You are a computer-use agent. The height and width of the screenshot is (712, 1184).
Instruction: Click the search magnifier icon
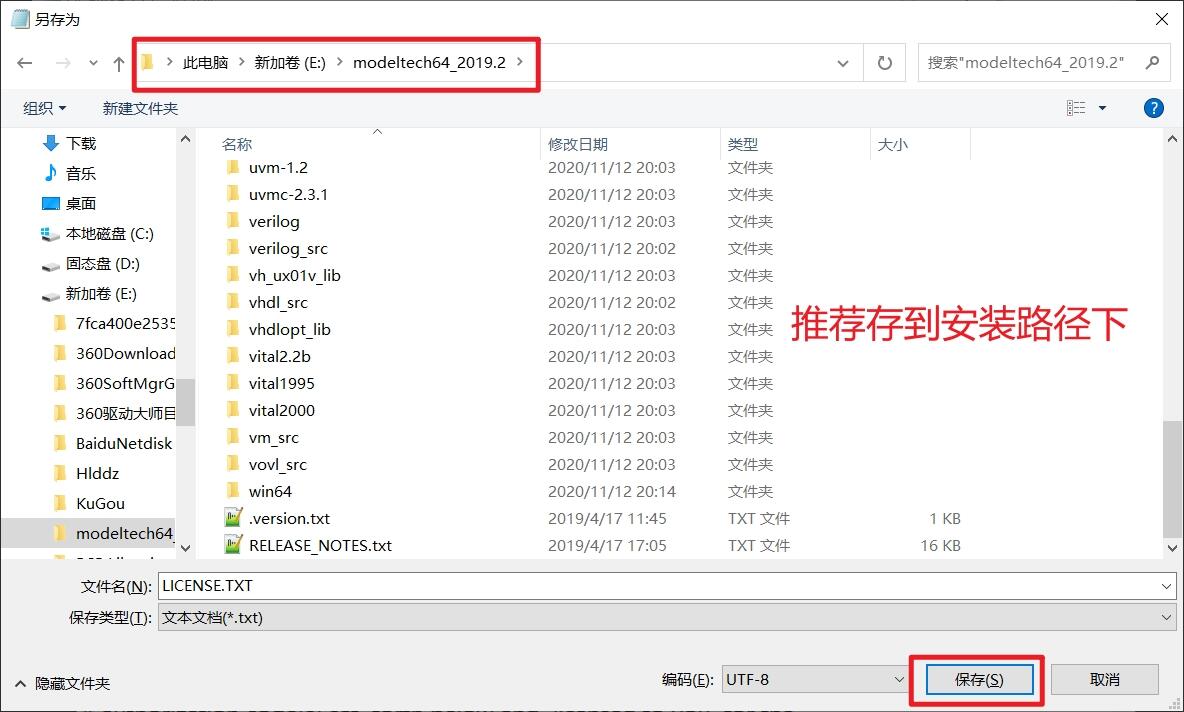pos(1152,63)
